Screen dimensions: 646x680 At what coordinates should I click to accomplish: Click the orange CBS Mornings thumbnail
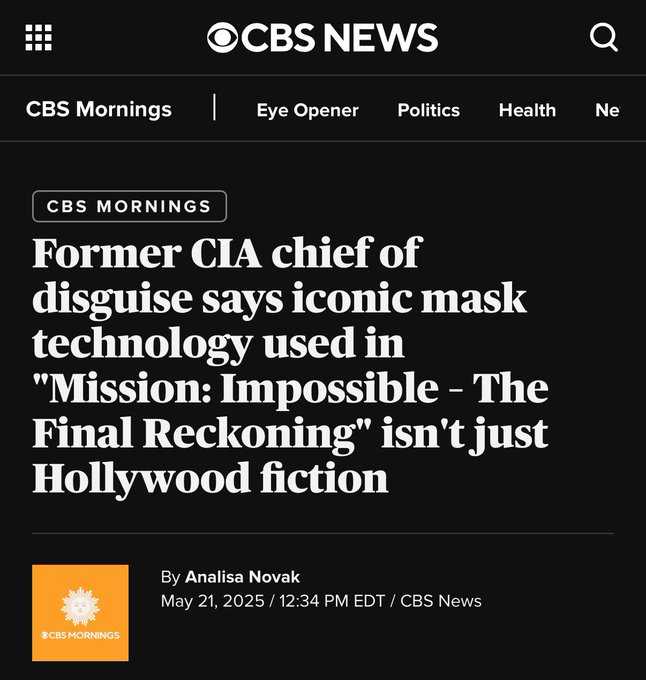click(x=80, y=612)
